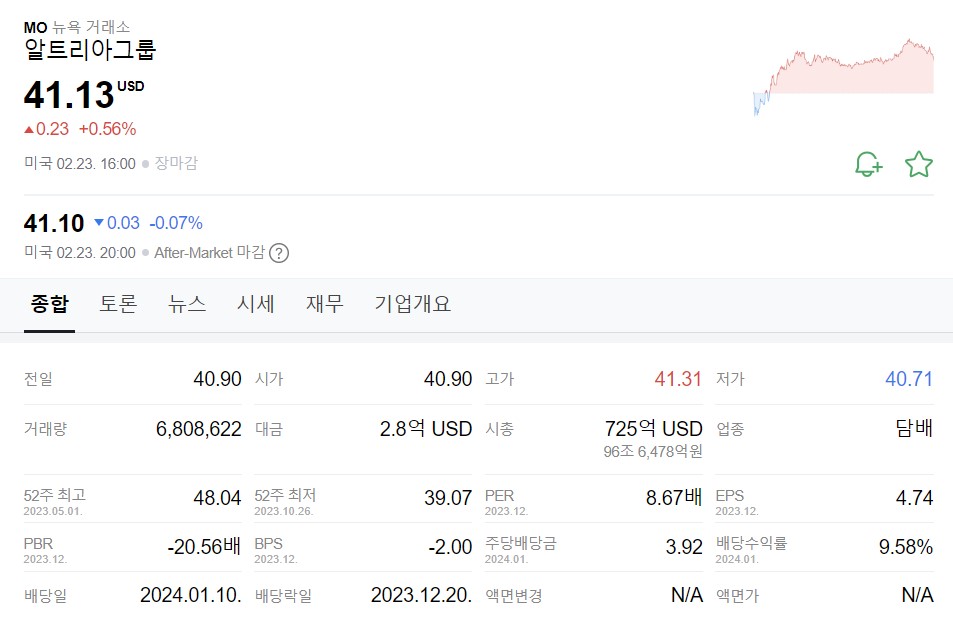Click the 업종 value 담배
953x617 pixels.
pyautogui.click(x=914, y=428)
